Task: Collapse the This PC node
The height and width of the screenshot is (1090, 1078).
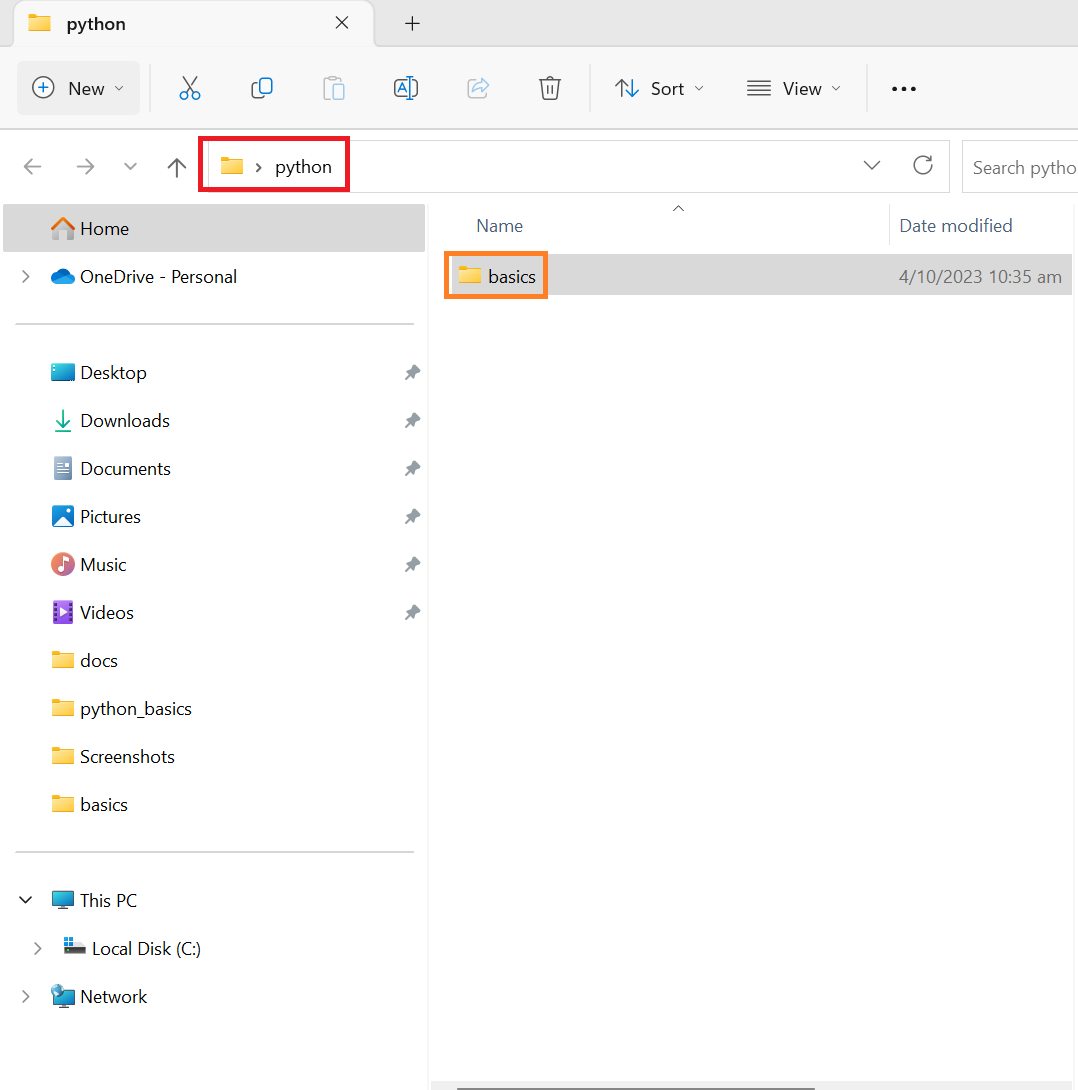Action: tap(26, 900)
